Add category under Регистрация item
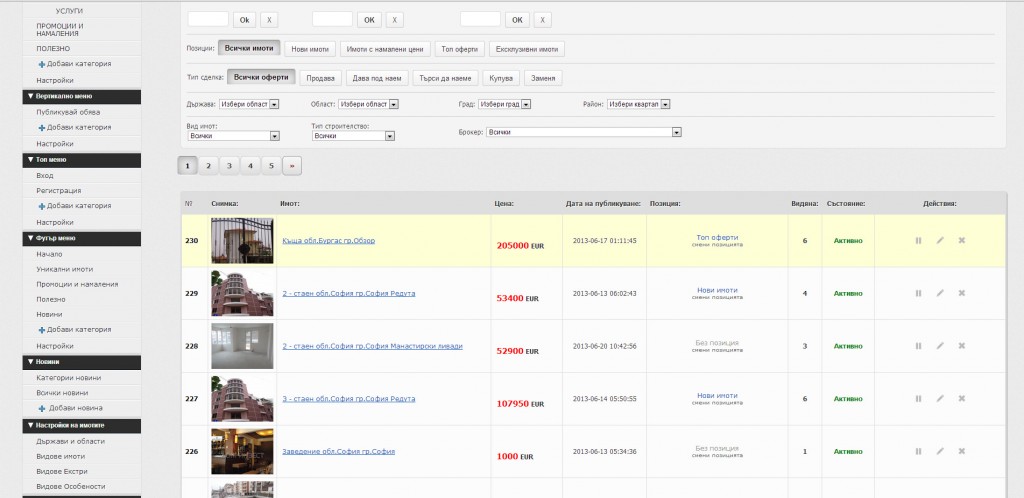1024x498 pixels. click(74, 206)
